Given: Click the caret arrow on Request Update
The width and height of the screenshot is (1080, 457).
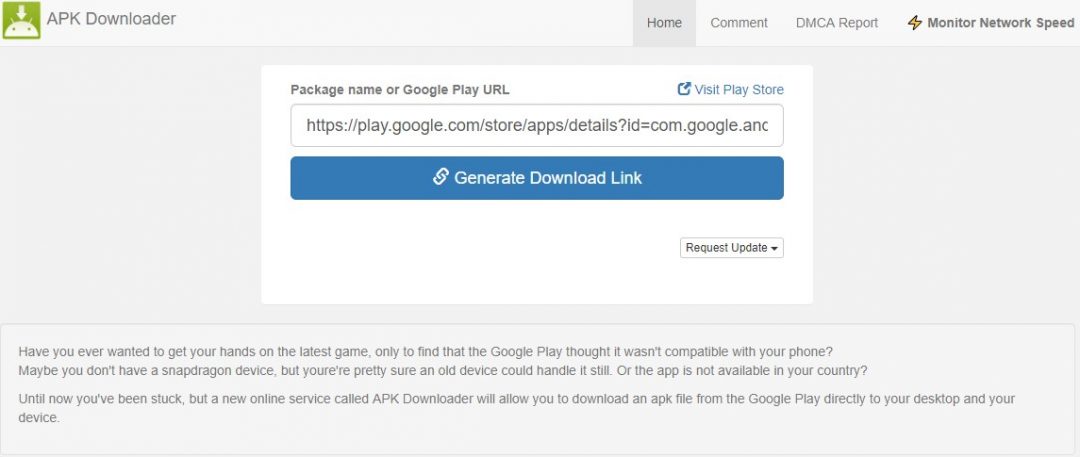Looking at the screenshot, I should pos(774,249).
